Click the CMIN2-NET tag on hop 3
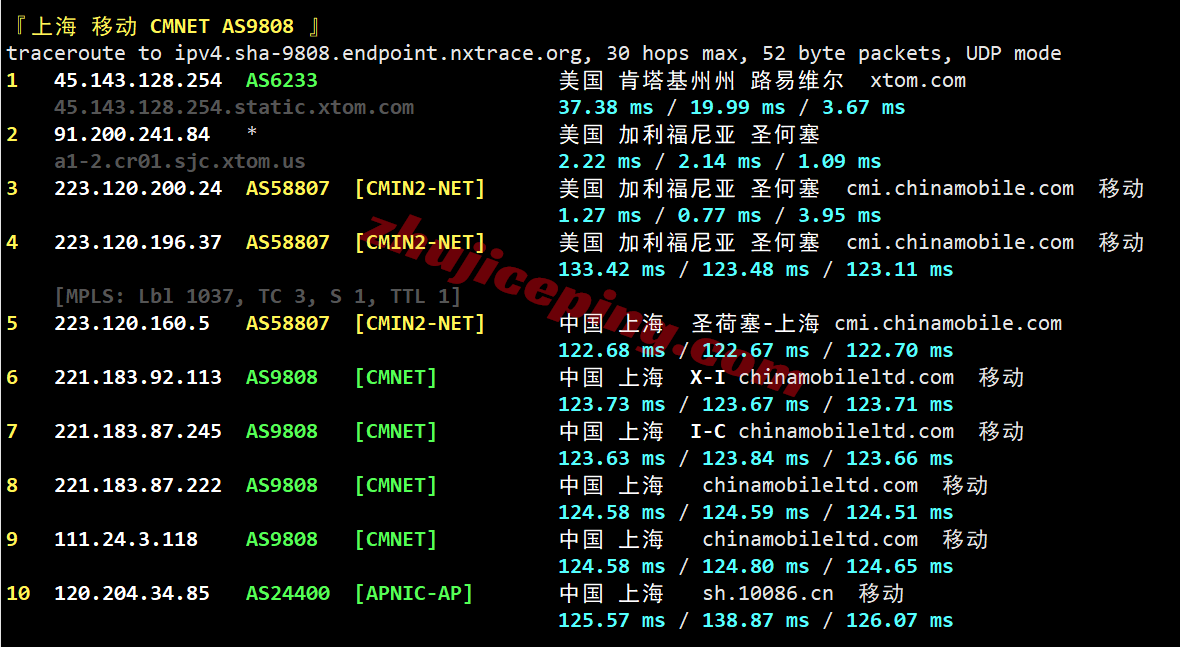1180x647 pixels. click(x=419, y=187)
